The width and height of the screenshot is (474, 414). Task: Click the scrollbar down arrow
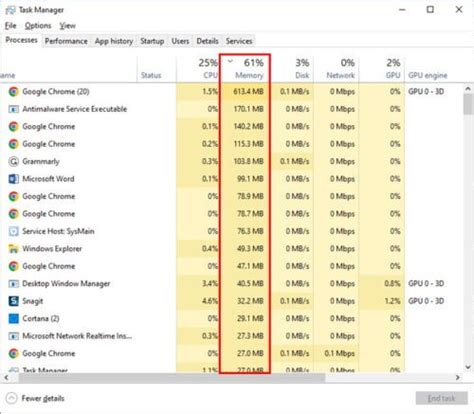[x=468, y=367]
